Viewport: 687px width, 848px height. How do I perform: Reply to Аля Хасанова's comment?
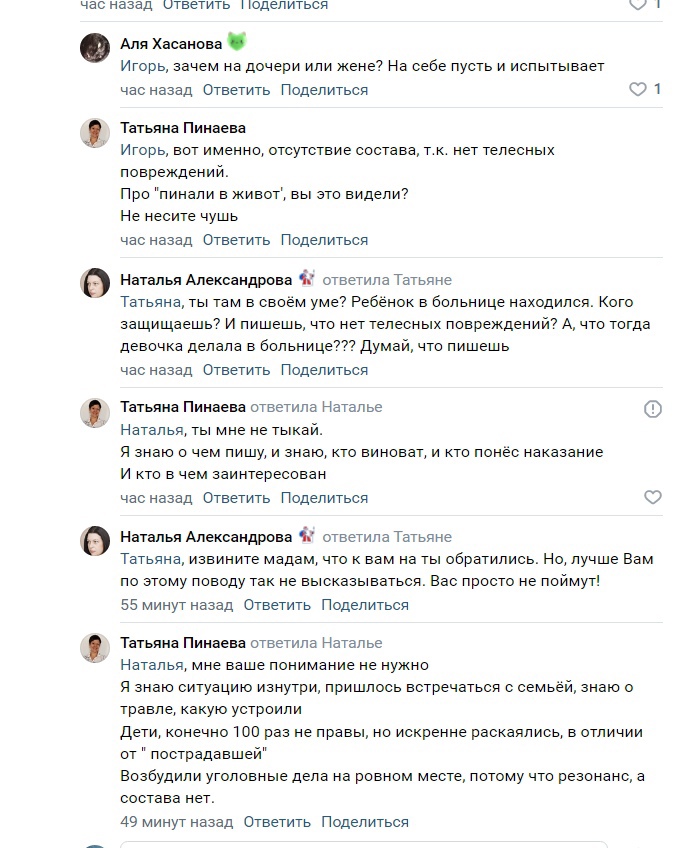(x=236, y=90)
